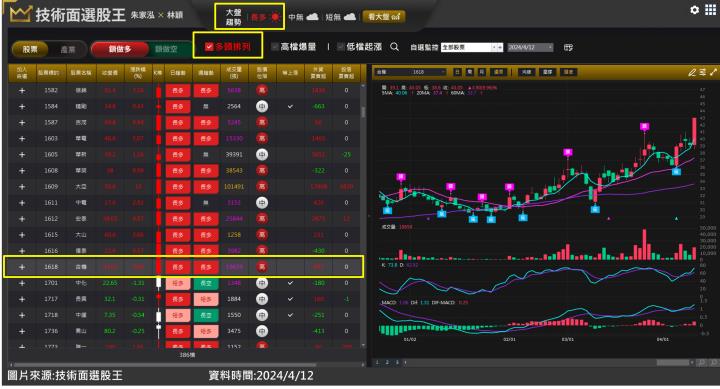
Task: Click cloud icon beside 短無
Action: 349,17
